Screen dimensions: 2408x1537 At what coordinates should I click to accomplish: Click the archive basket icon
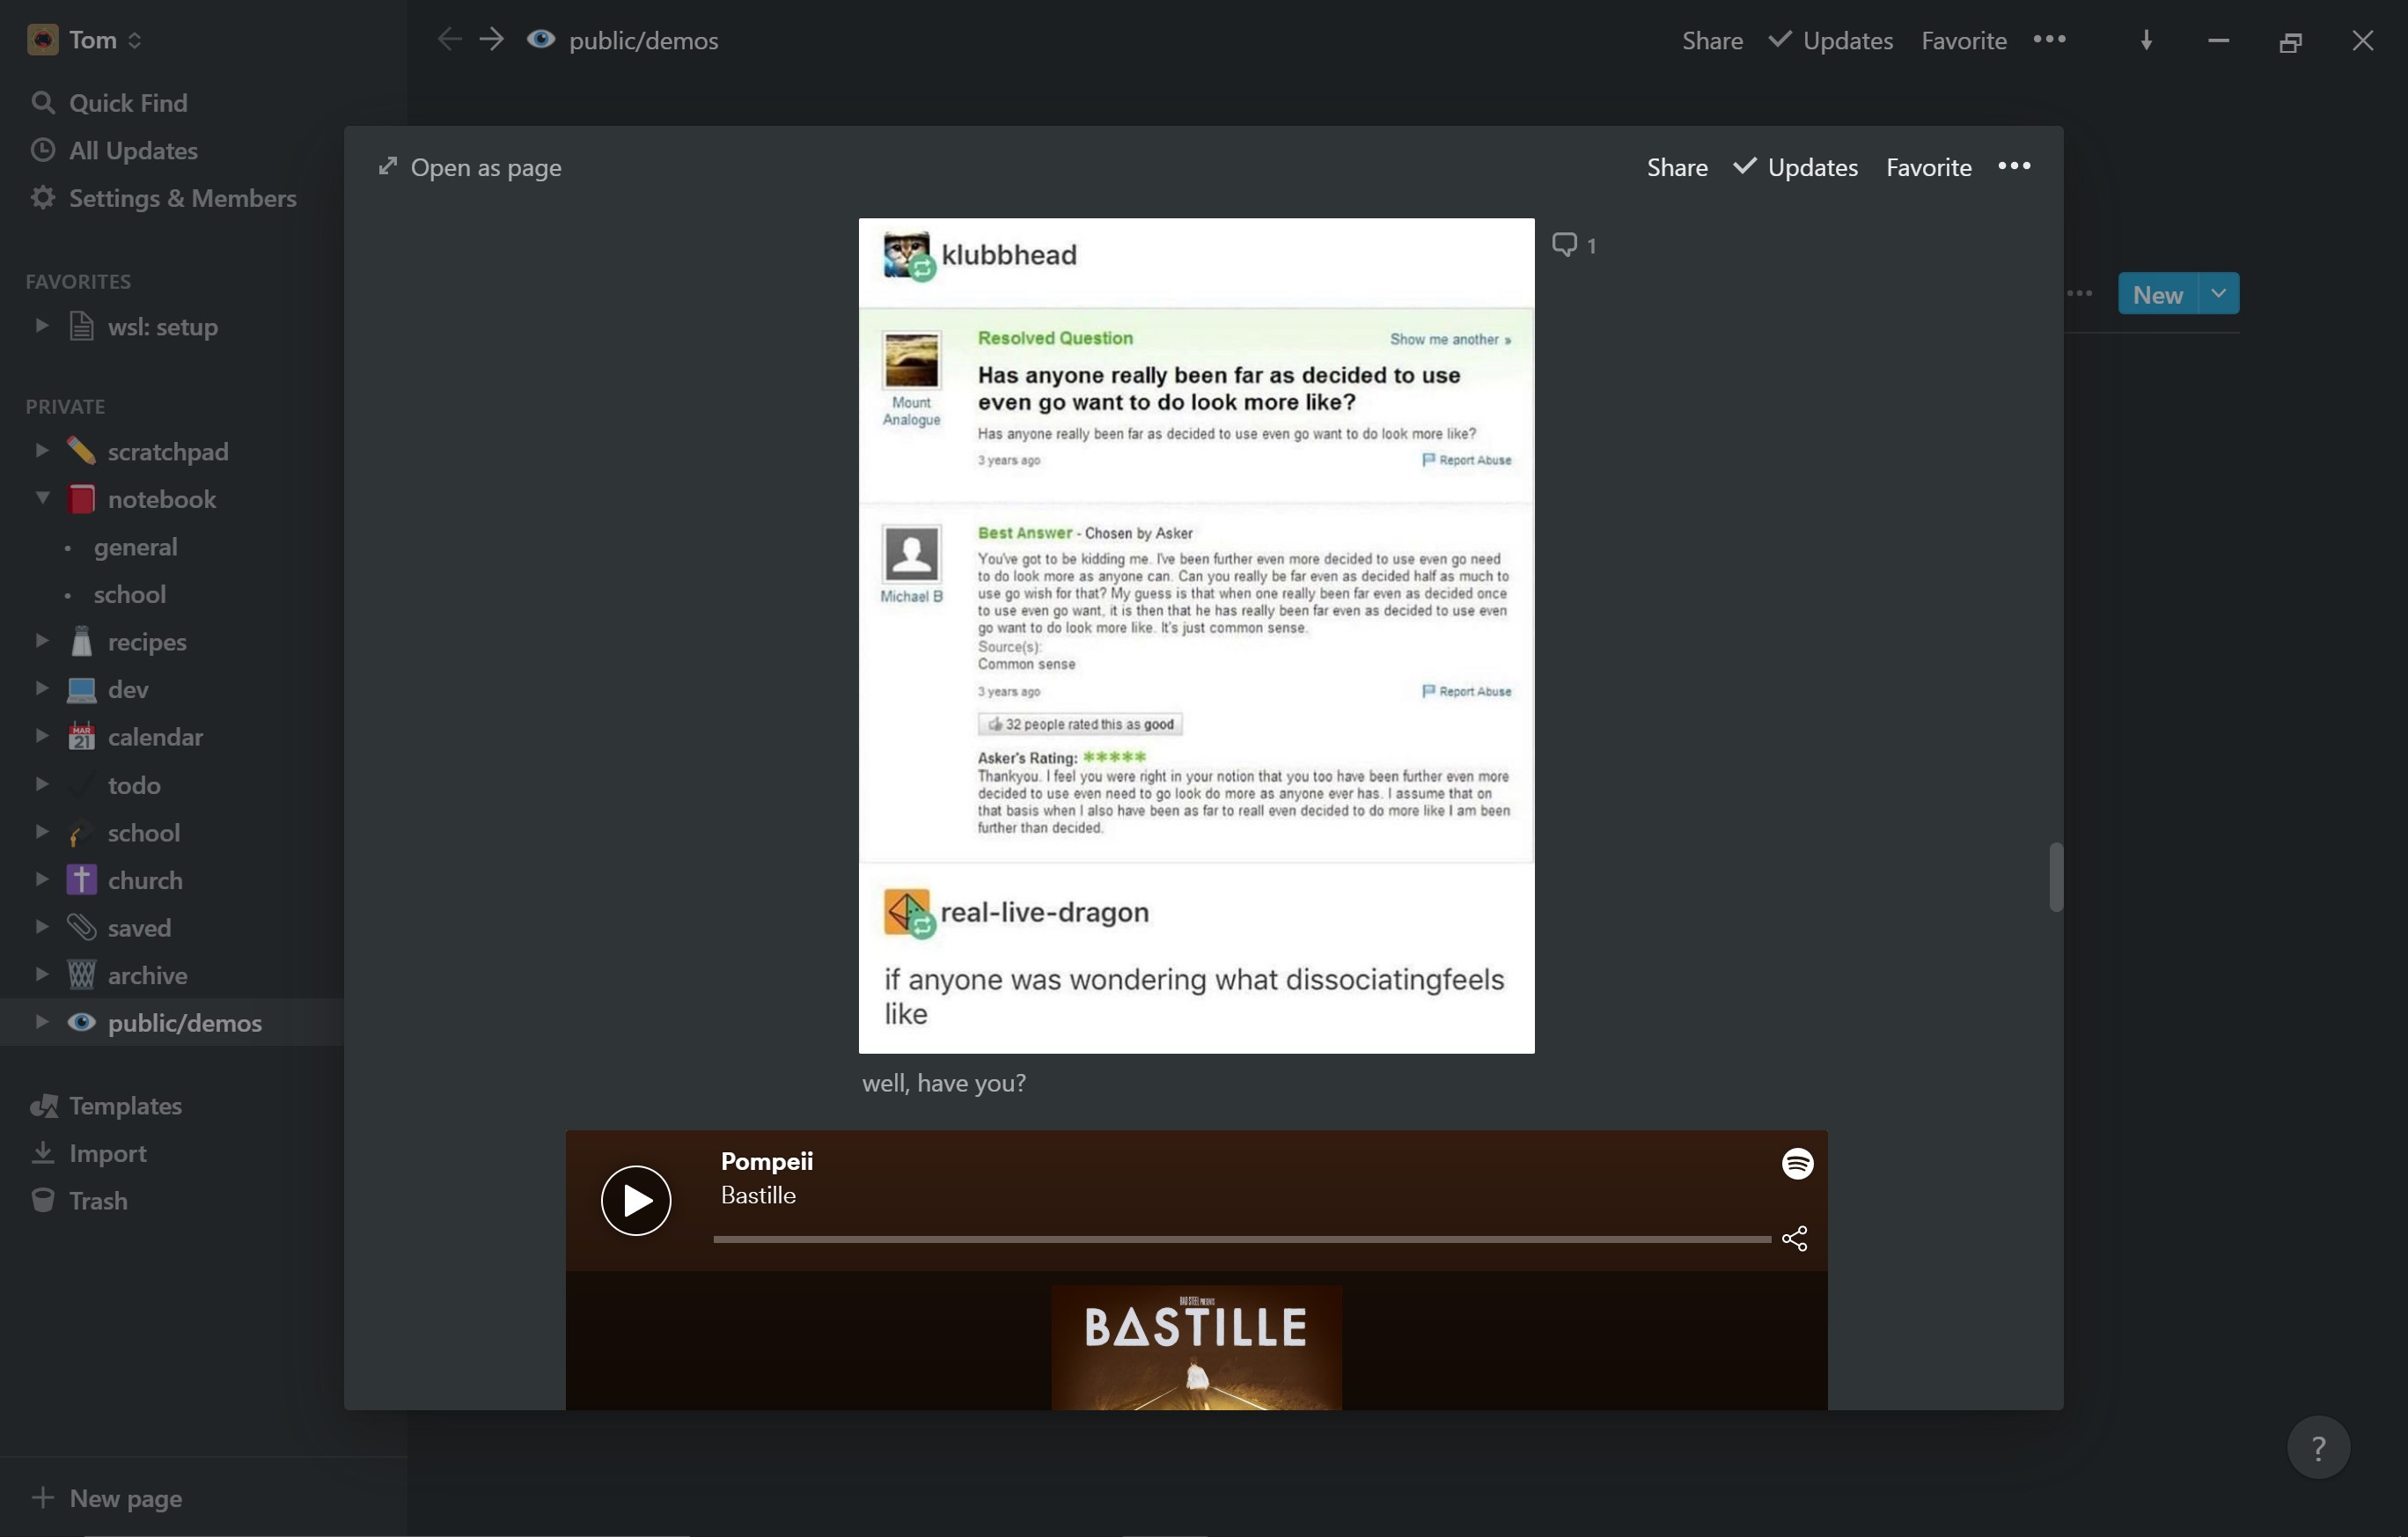[x=81, y=975]
